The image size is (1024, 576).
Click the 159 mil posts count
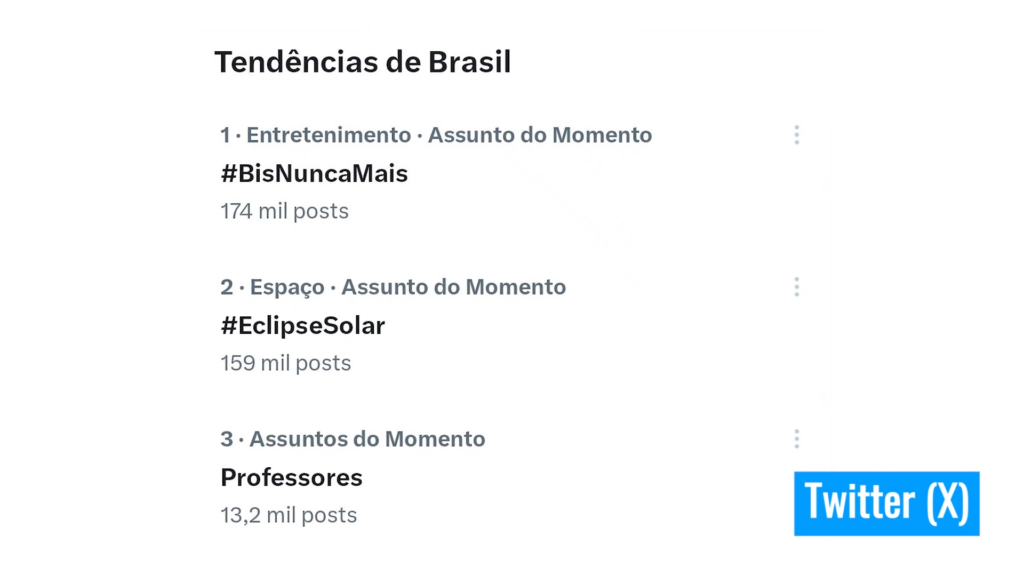click(x=284, y=363)
